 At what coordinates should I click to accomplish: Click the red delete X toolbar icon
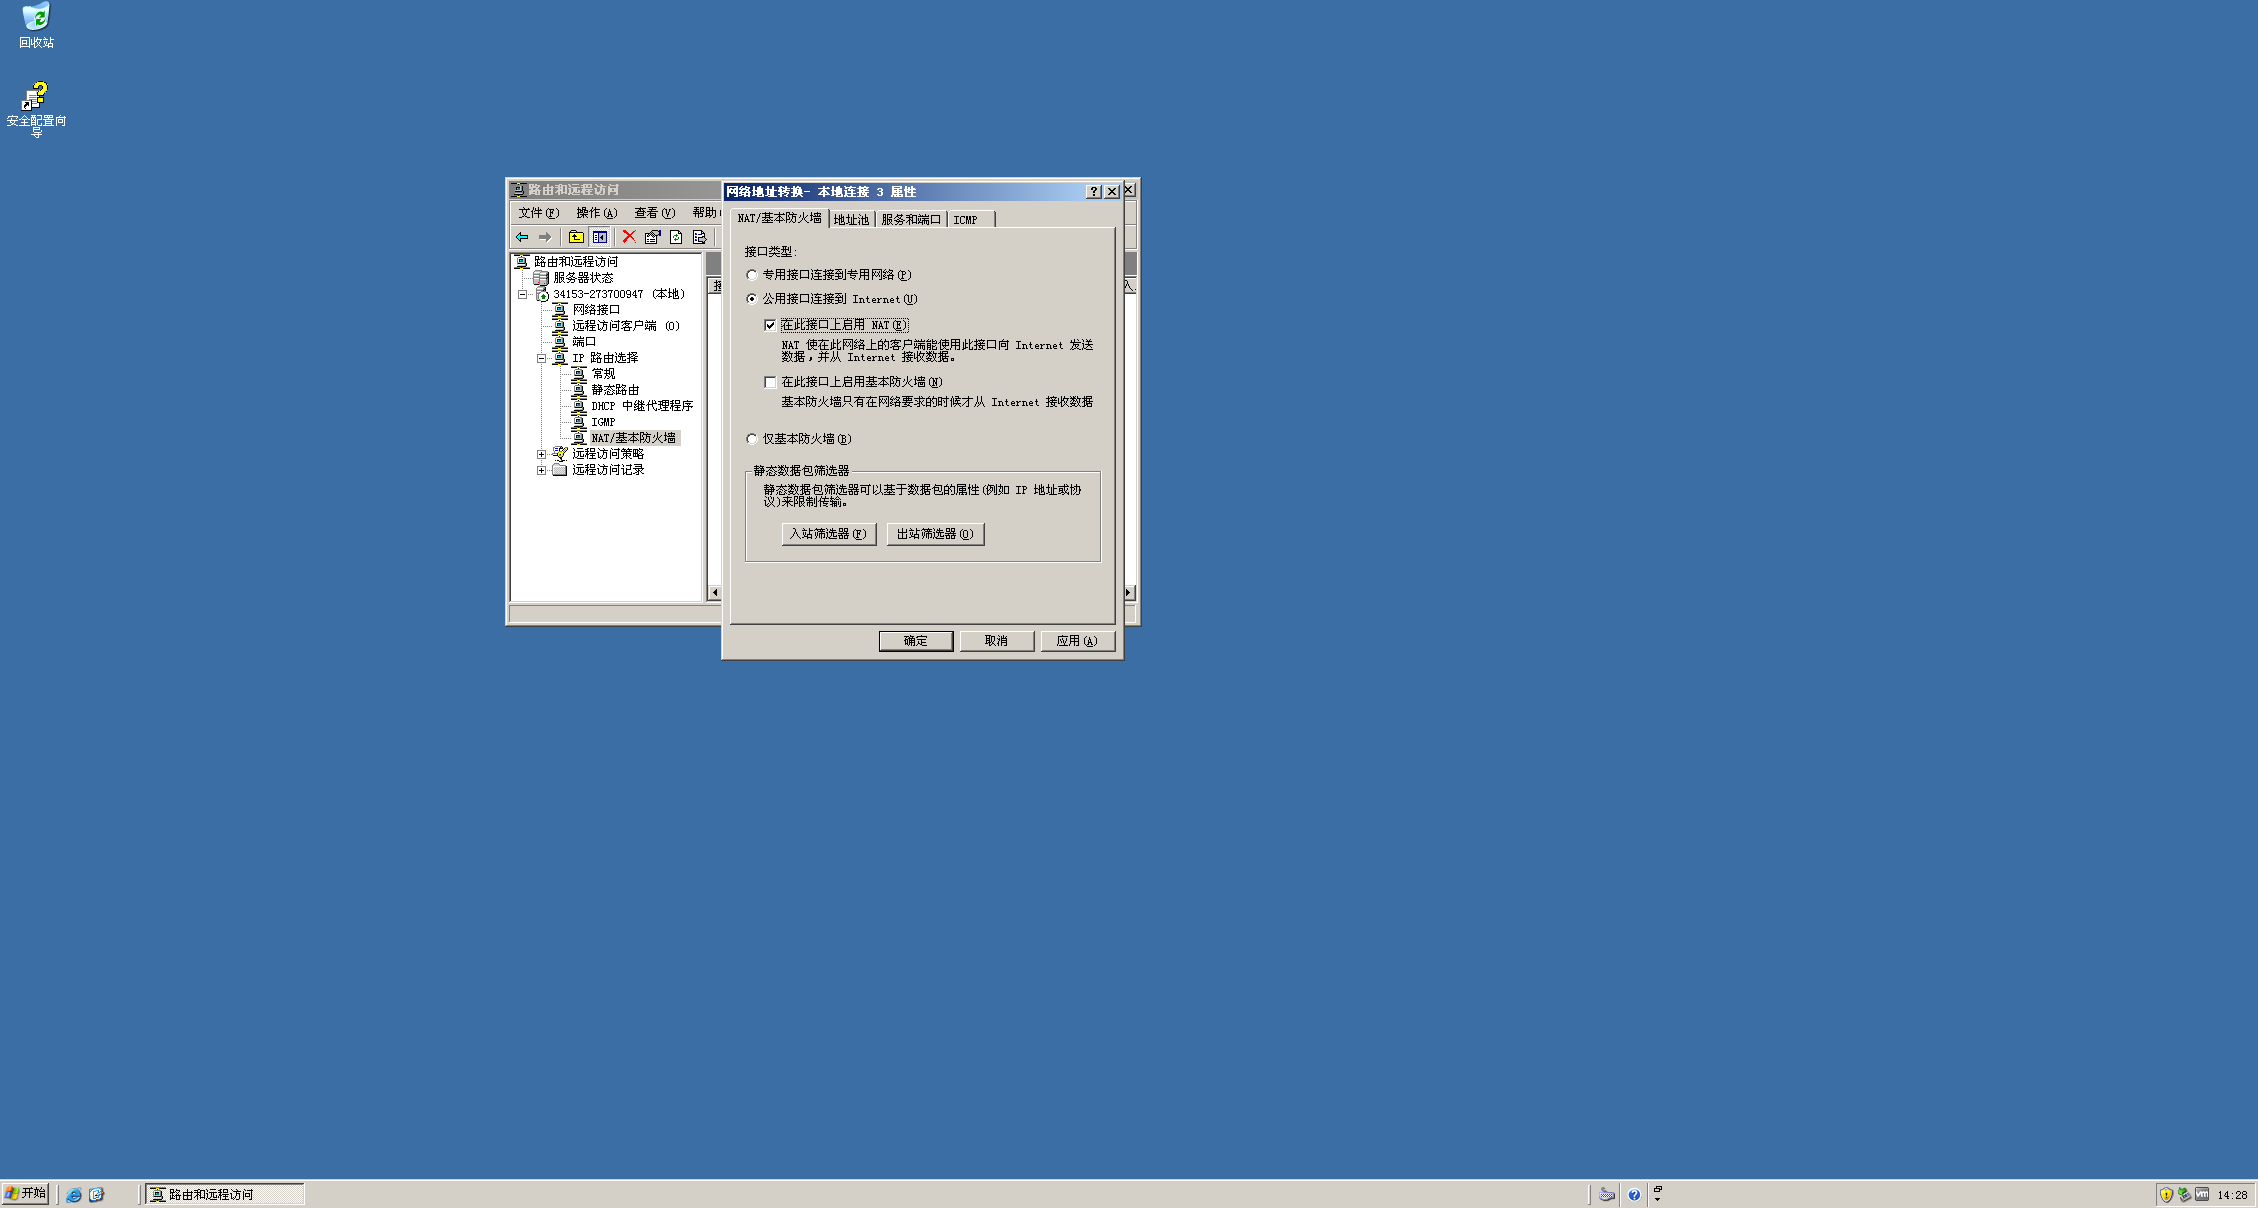[629, 237]
